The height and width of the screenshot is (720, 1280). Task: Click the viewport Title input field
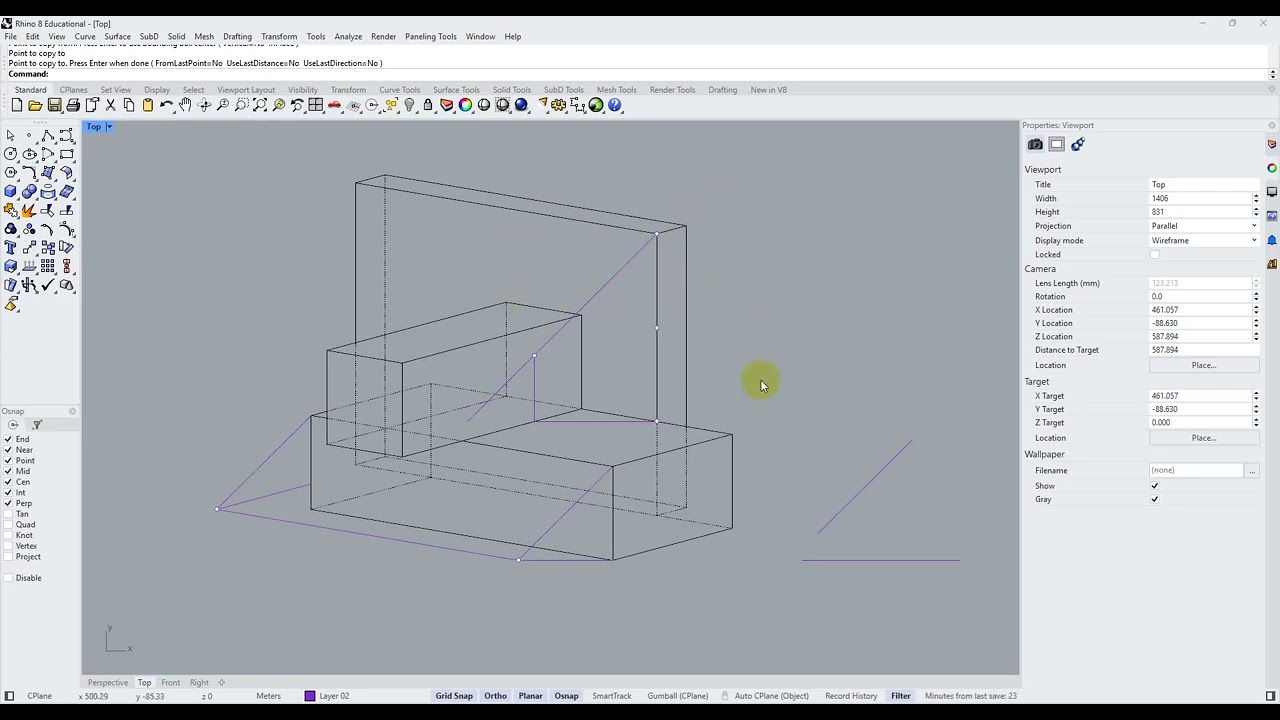pyautogui.click(x=1204, y=185)
